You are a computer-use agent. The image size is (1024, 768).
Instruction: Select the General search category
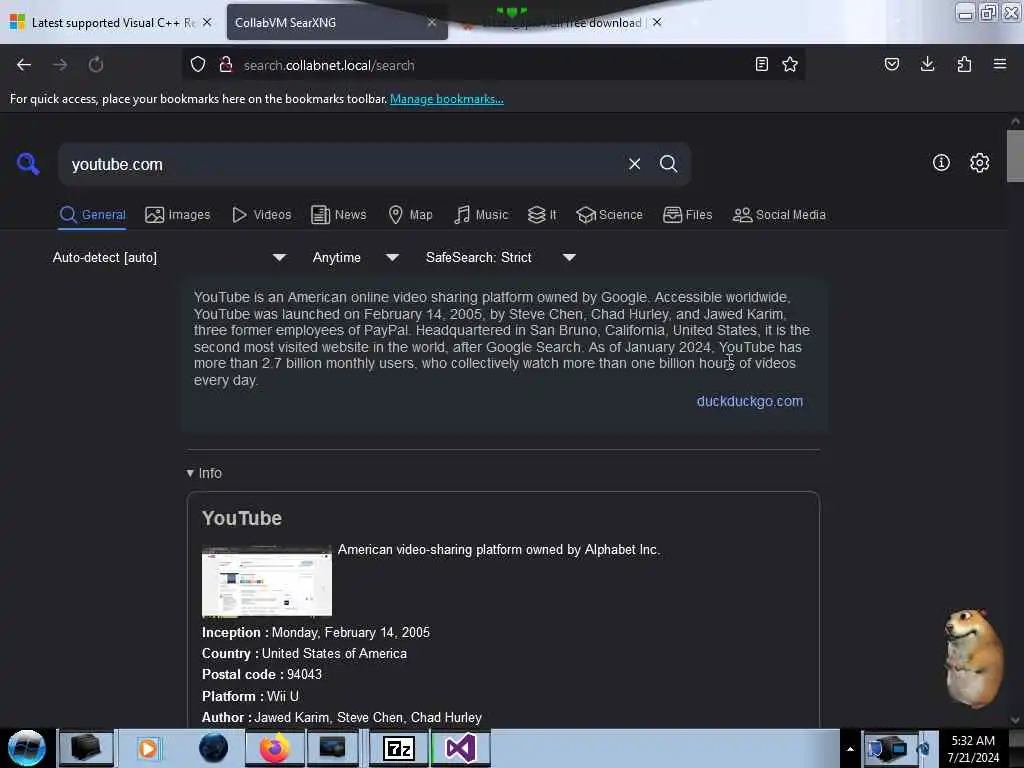click(92, 215)
